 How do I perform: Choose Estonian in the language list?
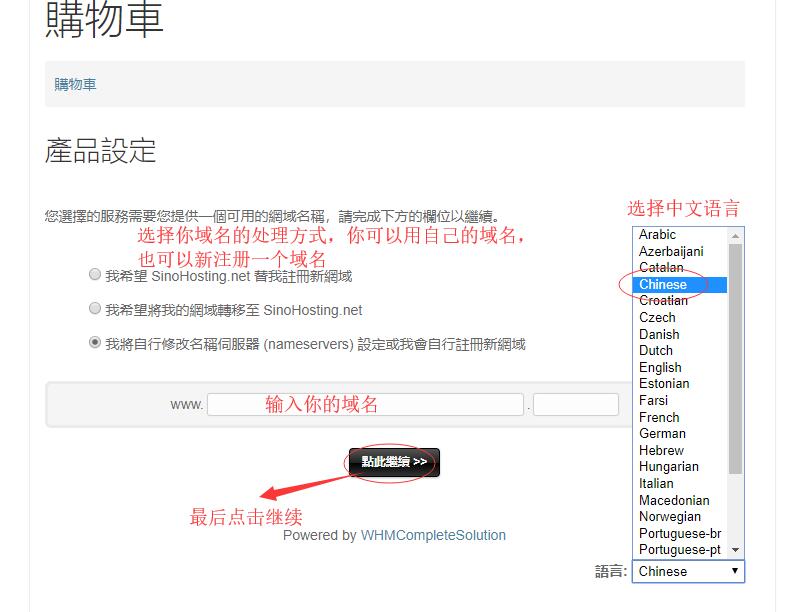(x=680, y=383)
